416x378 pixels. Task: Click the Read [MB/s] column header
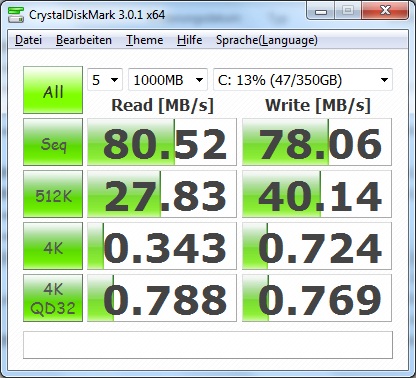coord(162,105)
